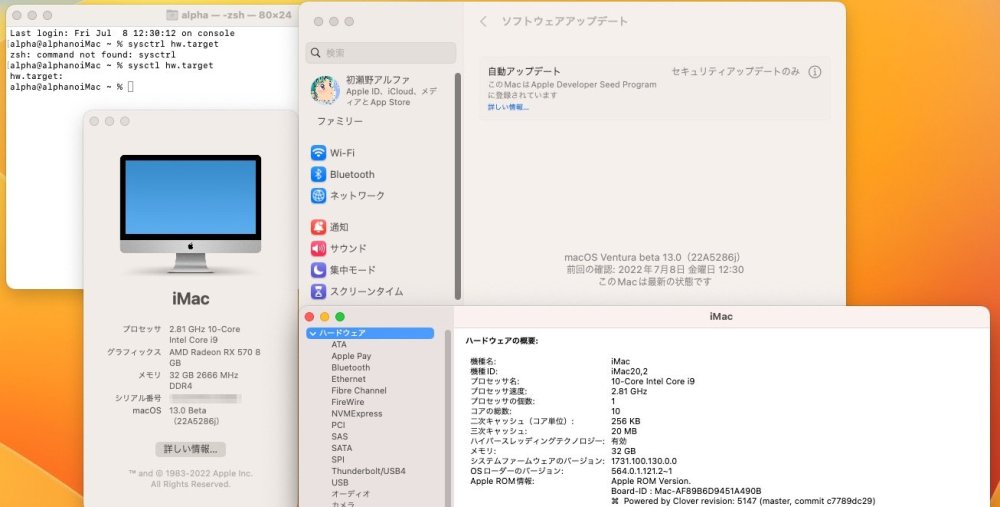This screenshot has width=1000, height=507.
Task: Click the macOS Ventura beta 13.0 version text
Action: point(652,258)
